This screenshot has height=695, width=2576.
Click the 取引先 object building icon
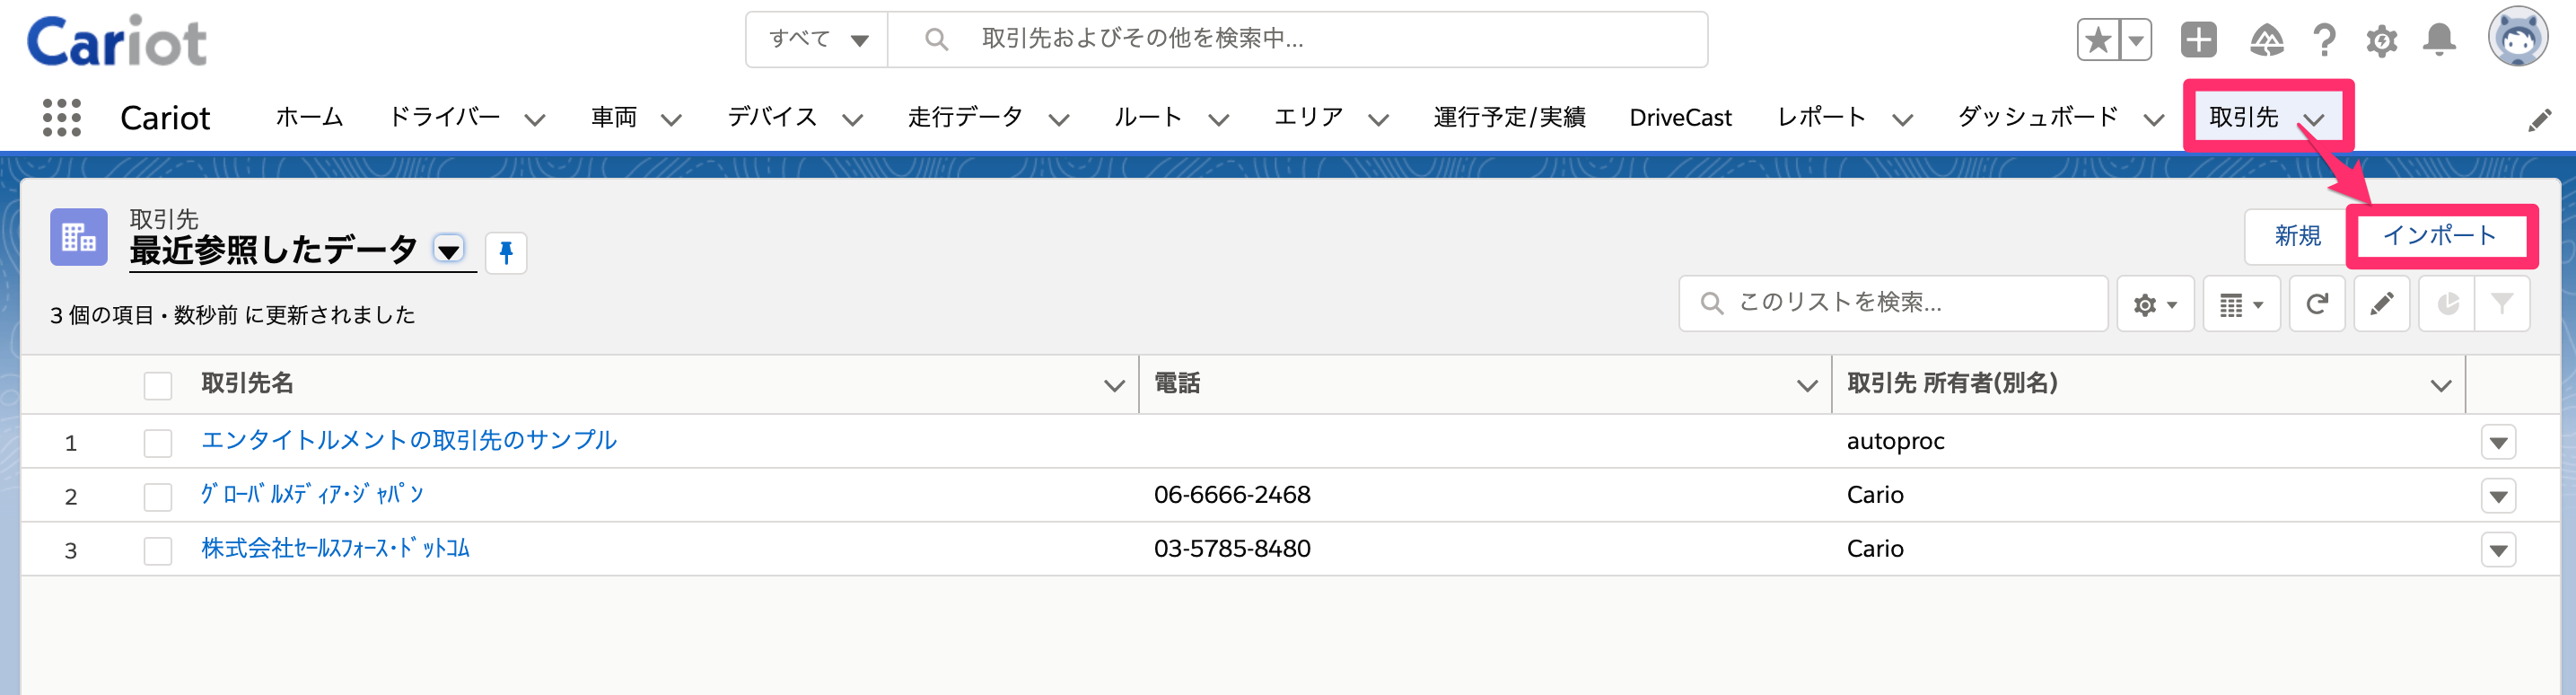click(79, 237)
